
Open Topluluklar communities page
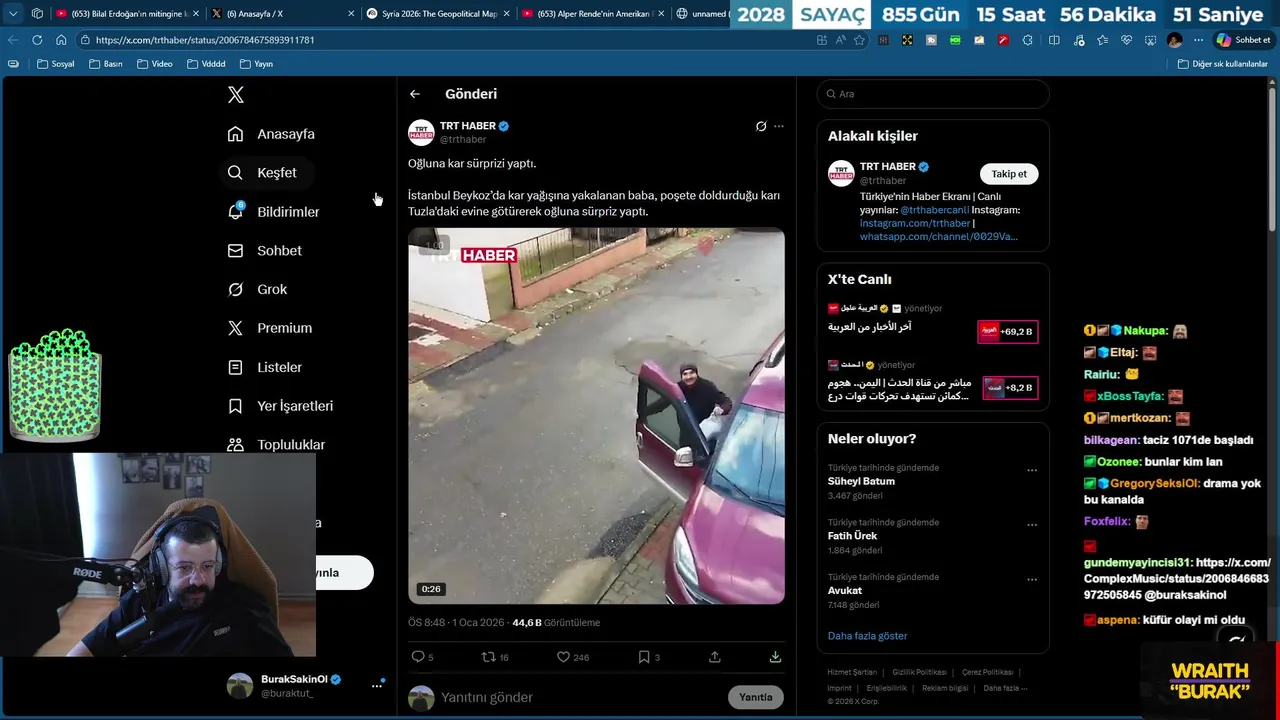click(x=276, y=445)
